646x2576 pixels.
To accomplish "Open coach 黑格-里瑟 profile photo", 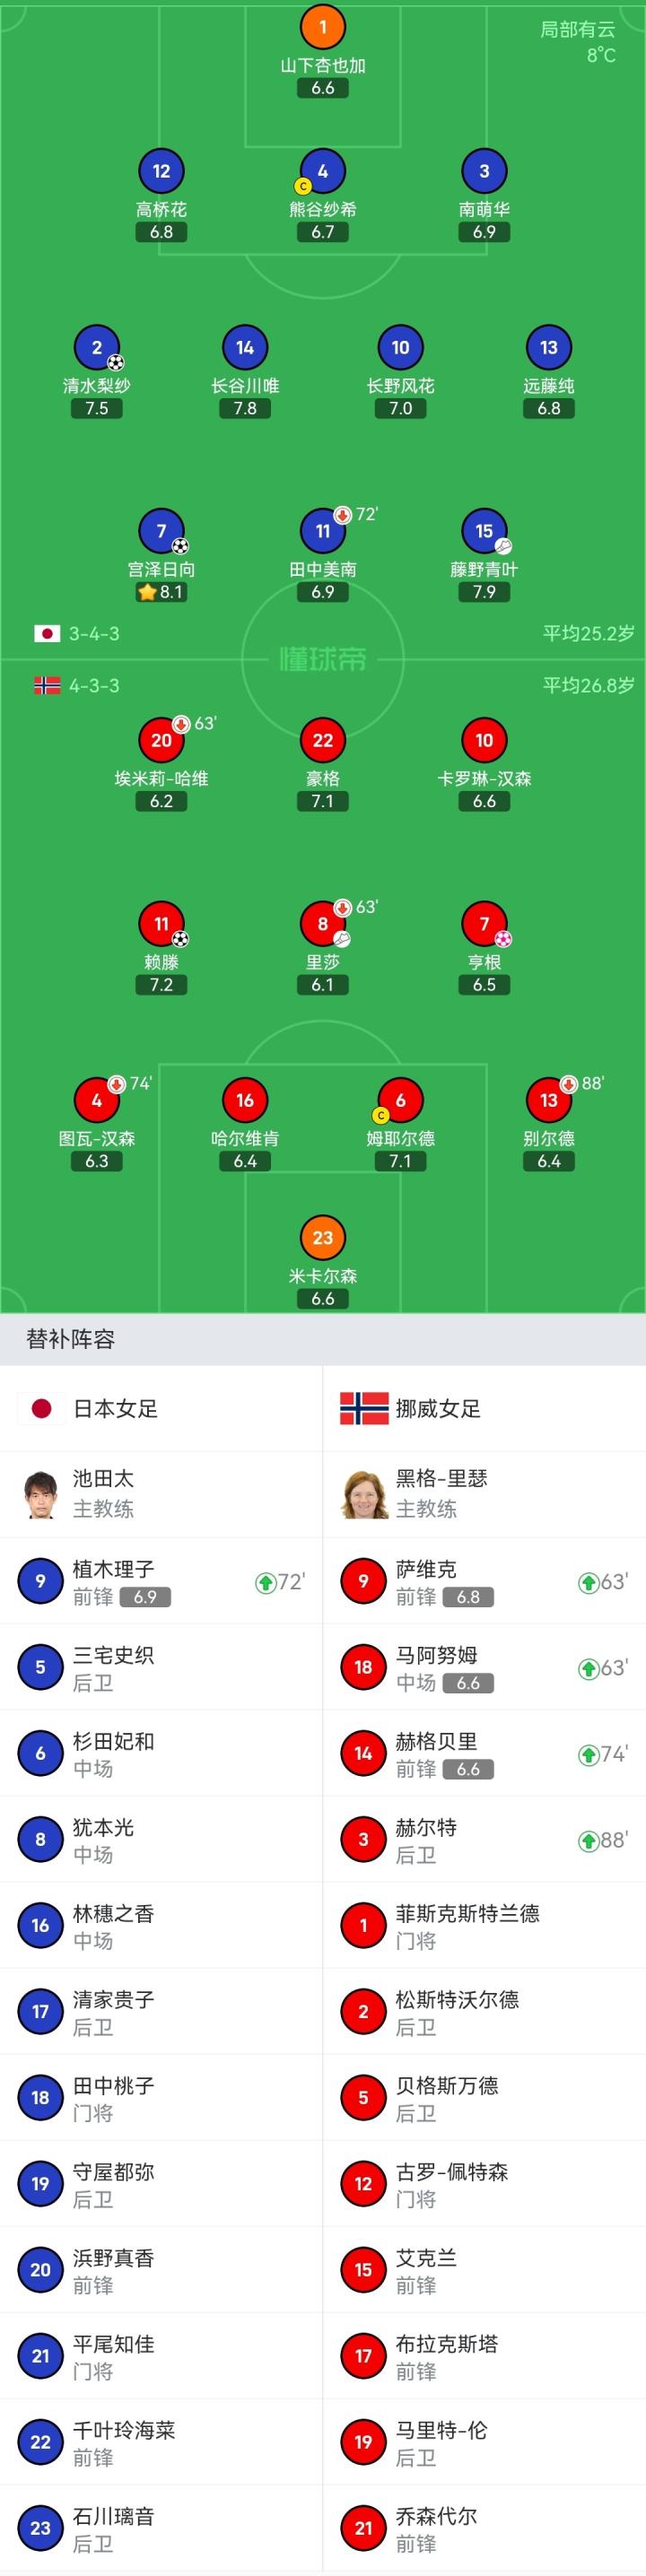I will tap(363, 1494).
